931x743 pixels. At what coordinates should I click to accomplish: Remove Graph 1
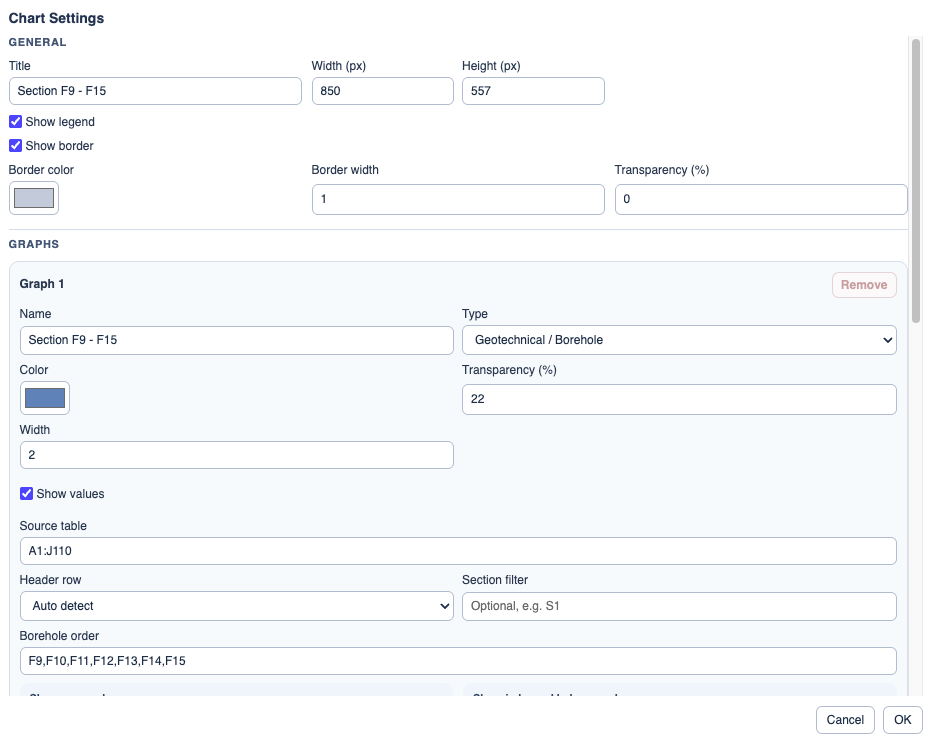tap(864, 285)
